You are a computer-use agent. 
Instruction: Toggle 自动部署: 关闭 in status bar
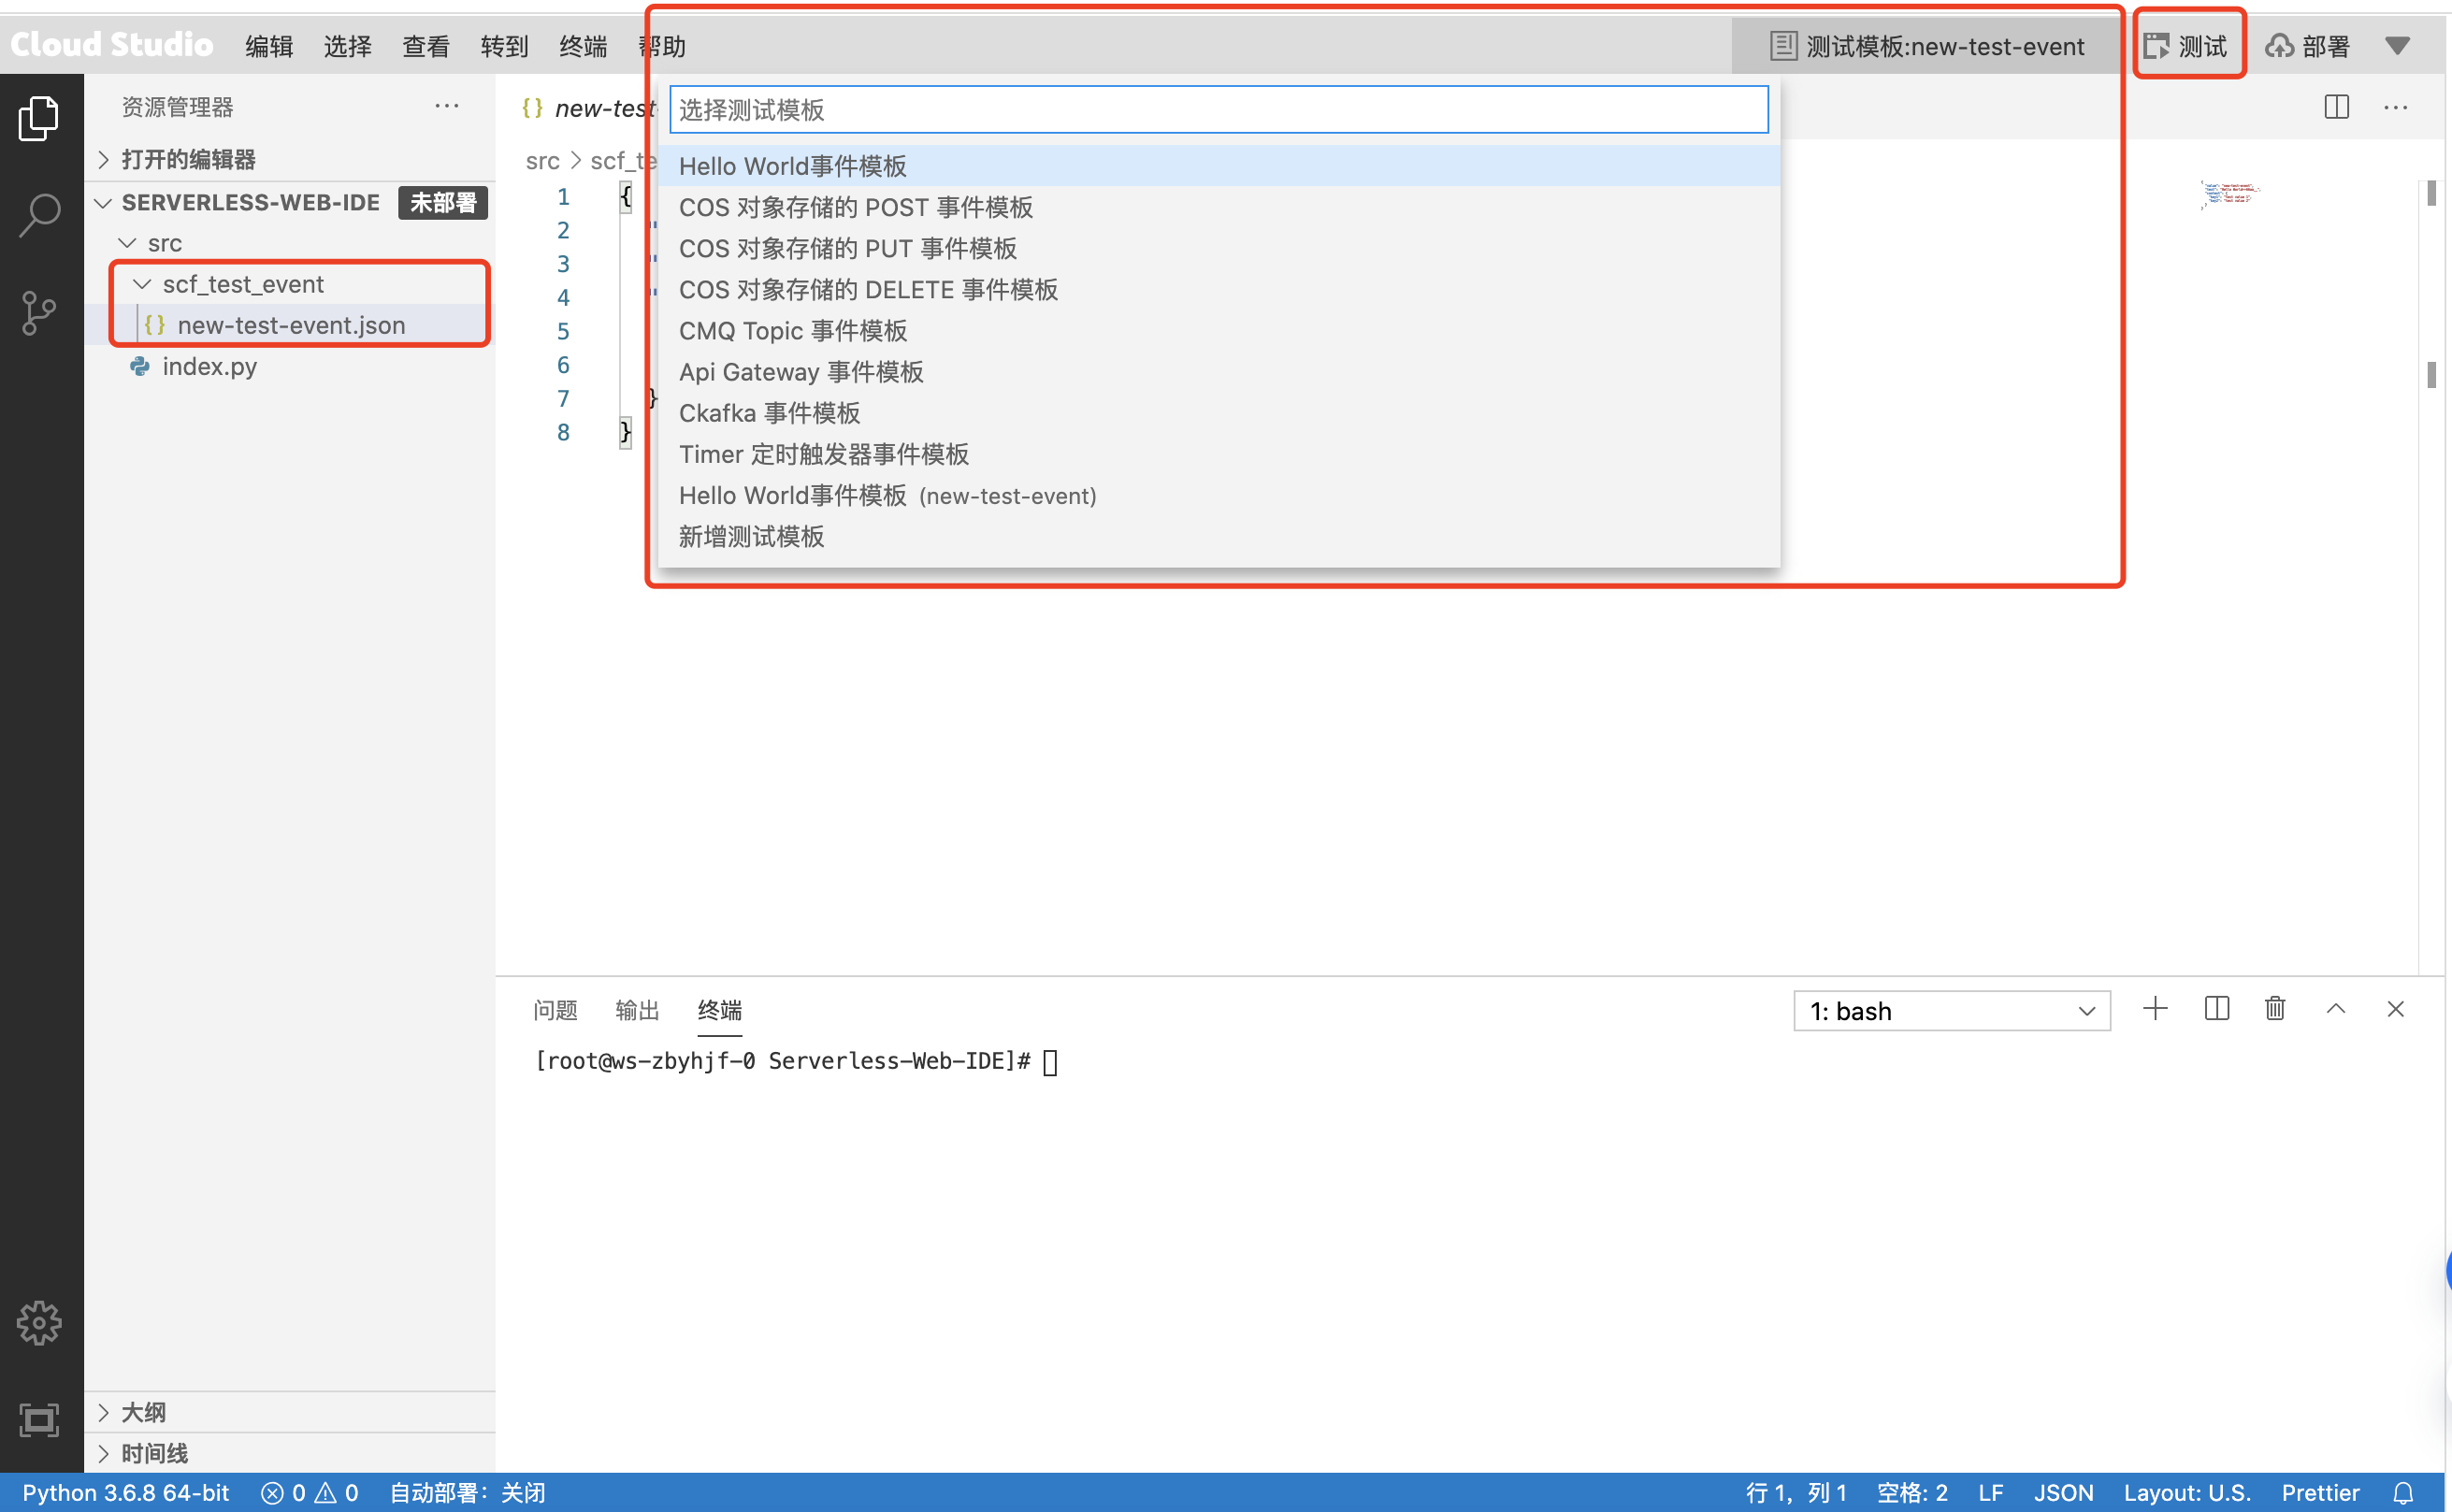click(x=467, y=1493)
